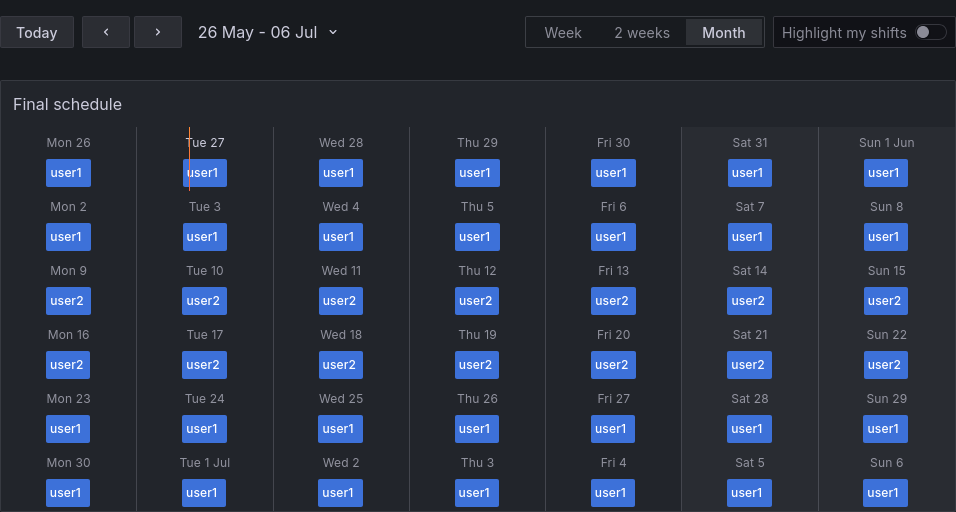Image resolution: width=956 pixels, height=512 pixels.
Task: Select user2 shift on Mon 9
Action: click(68, 301)
